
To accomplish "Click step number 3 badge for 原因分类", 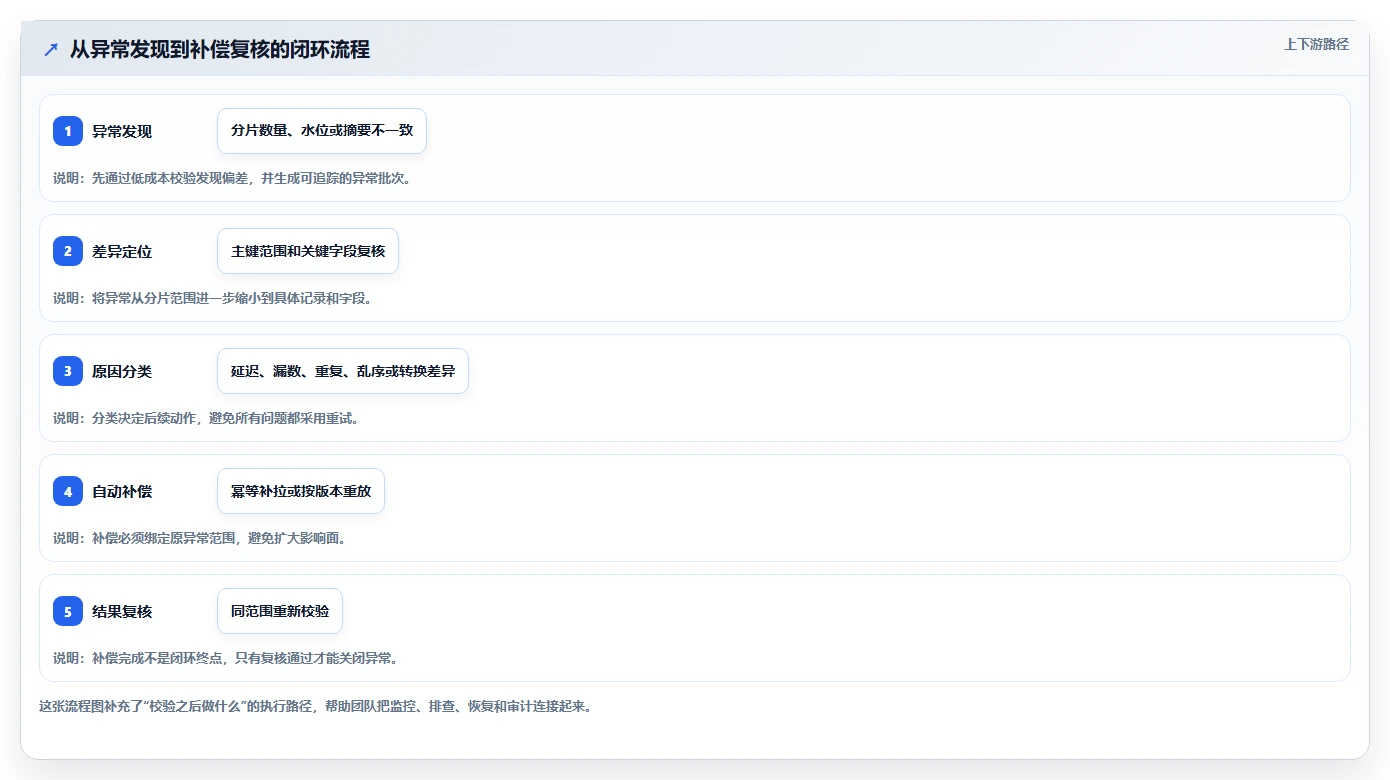I will (68, 371).
